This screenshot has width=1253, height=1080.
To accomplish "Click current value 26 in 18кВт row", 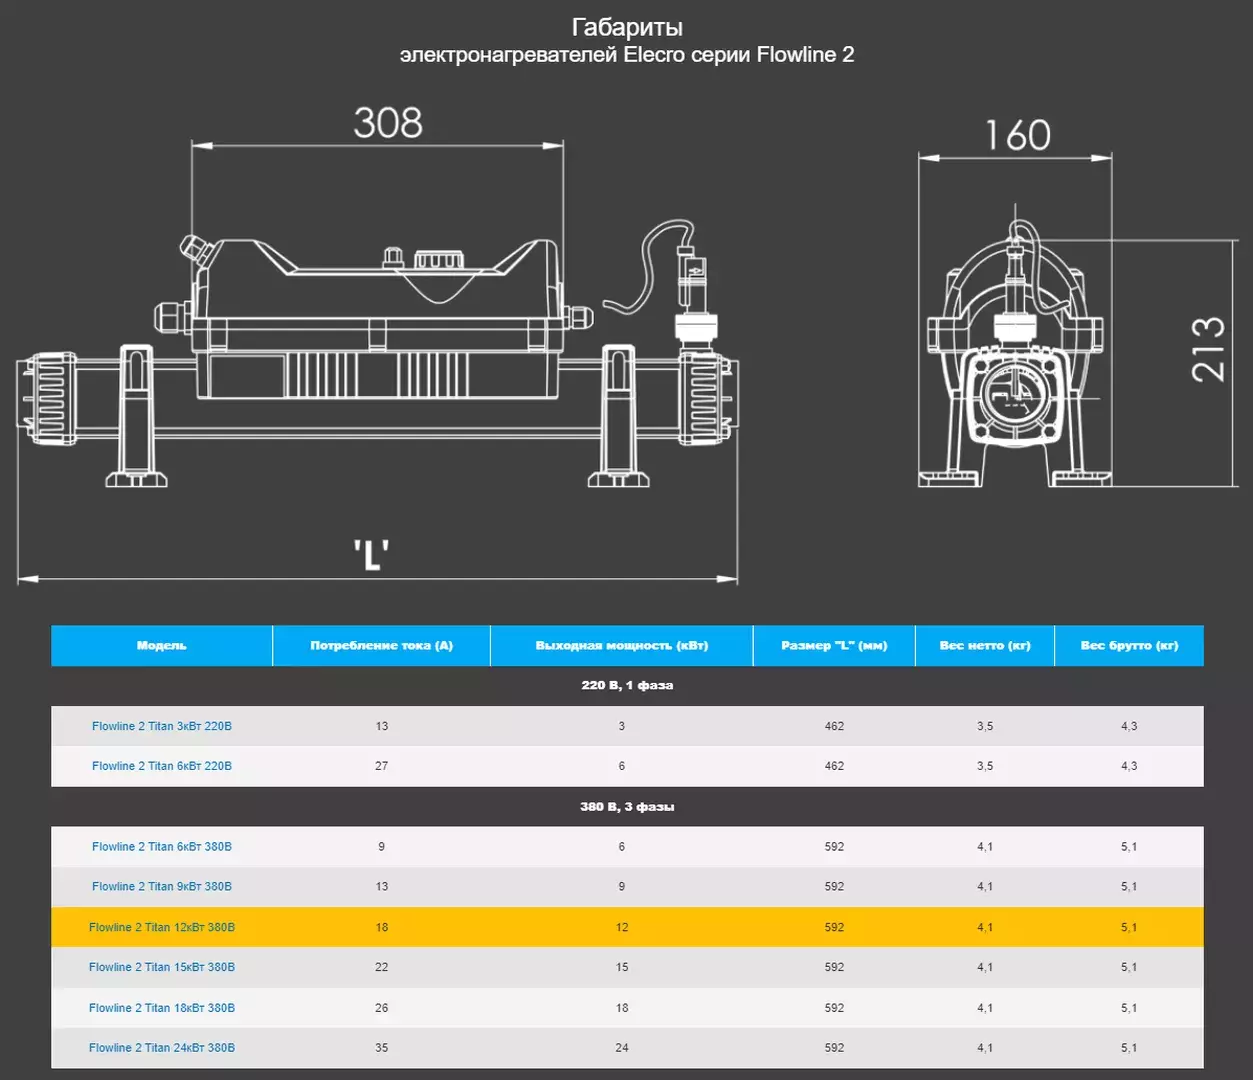I will coord(382,1008).
